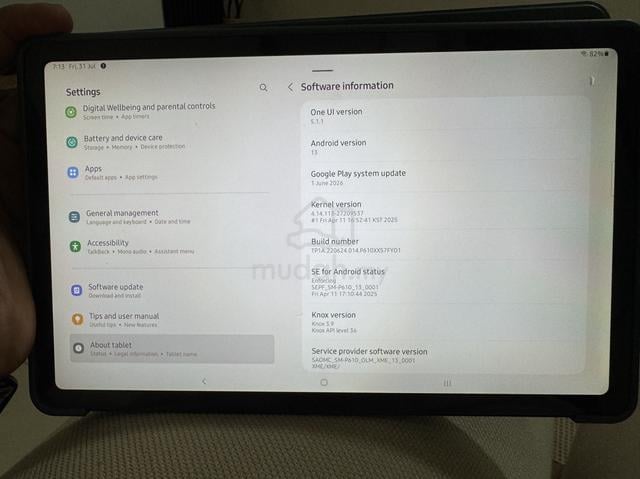The height and width of the screenshot is (479, 640).
Task: Tap the navigation bar Back button
Action: [204, 381]
